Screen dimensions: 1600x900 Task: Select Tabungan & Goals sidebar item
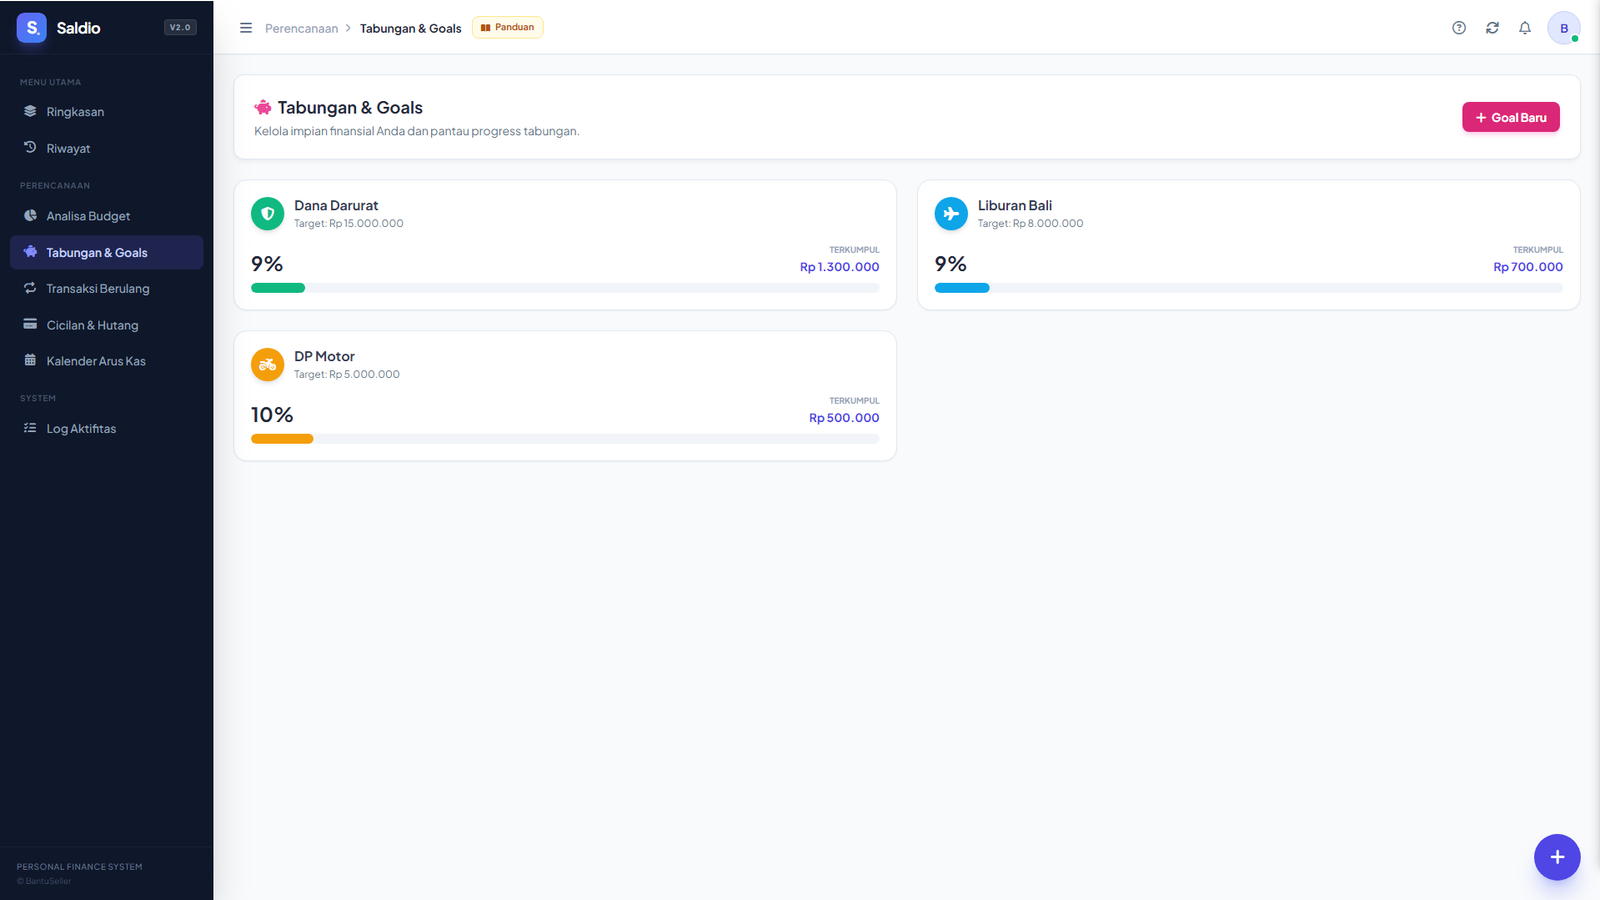[x=107, y=252]
